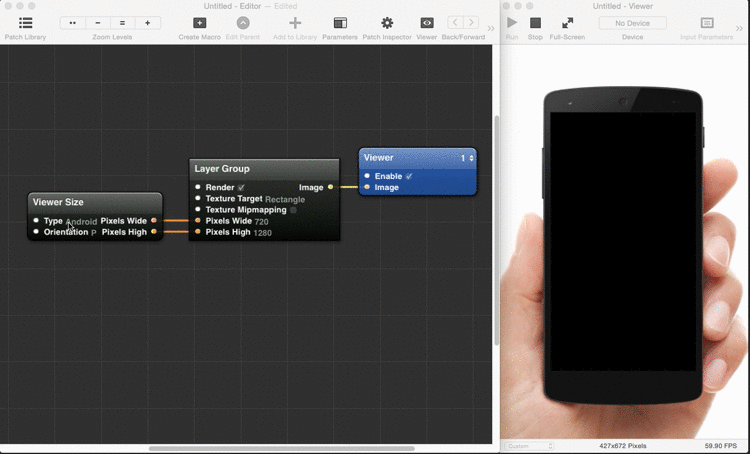
Task: Click the editor horizontal scrollbar
Action: 282,449
